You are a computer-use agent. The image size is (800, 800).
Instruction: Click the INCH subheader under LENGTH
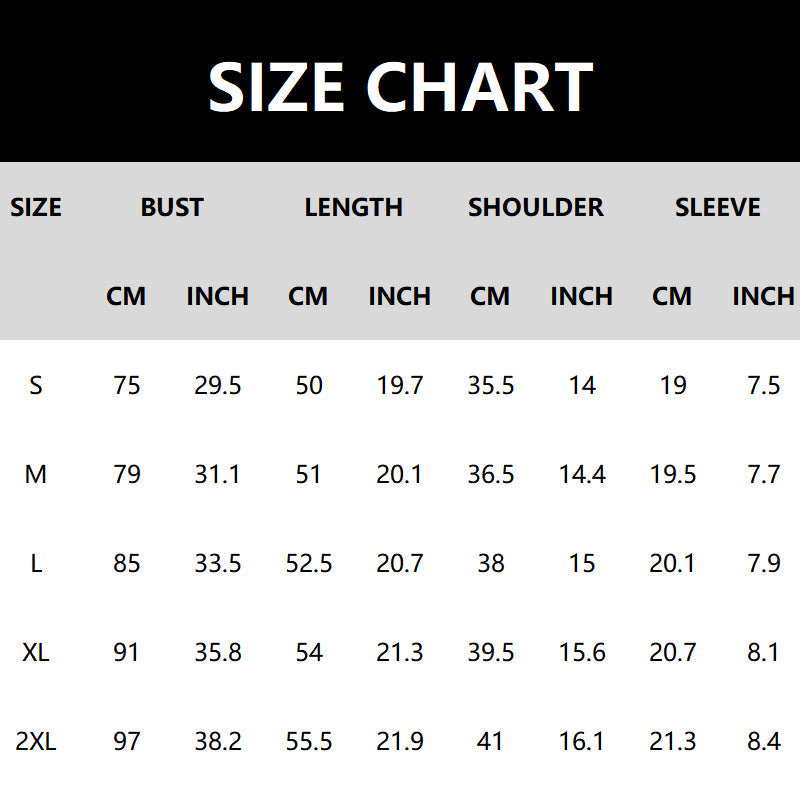tap(399, 297)
